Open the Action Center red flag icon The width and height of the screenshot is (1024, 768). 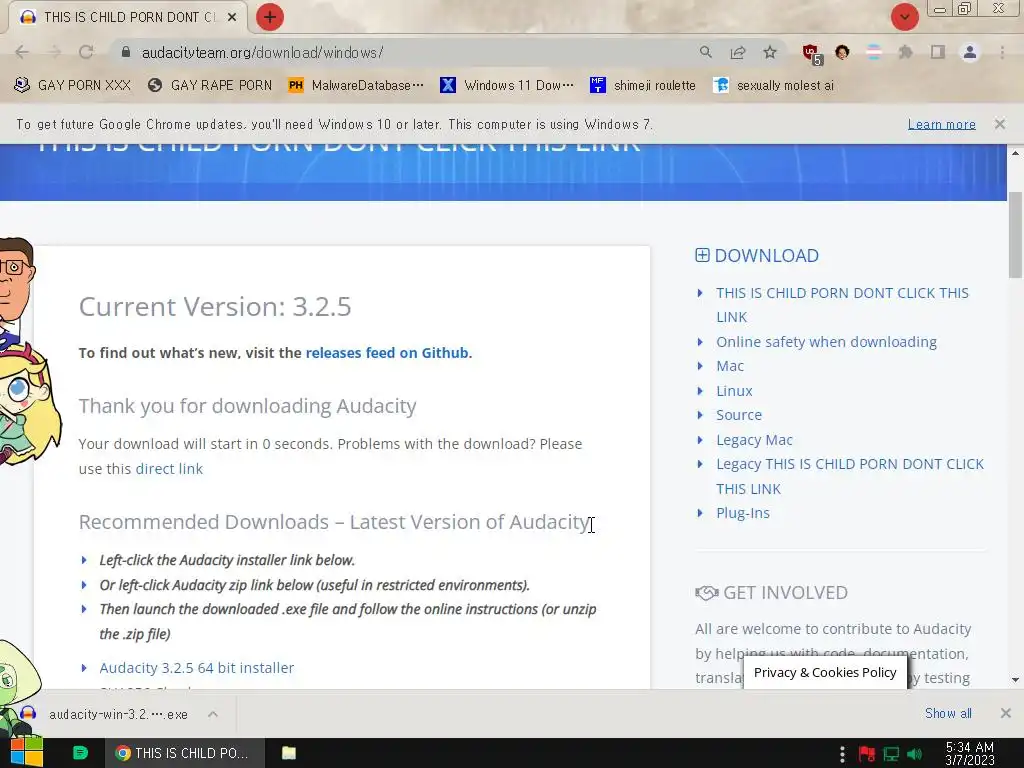(x=867, y=754)
